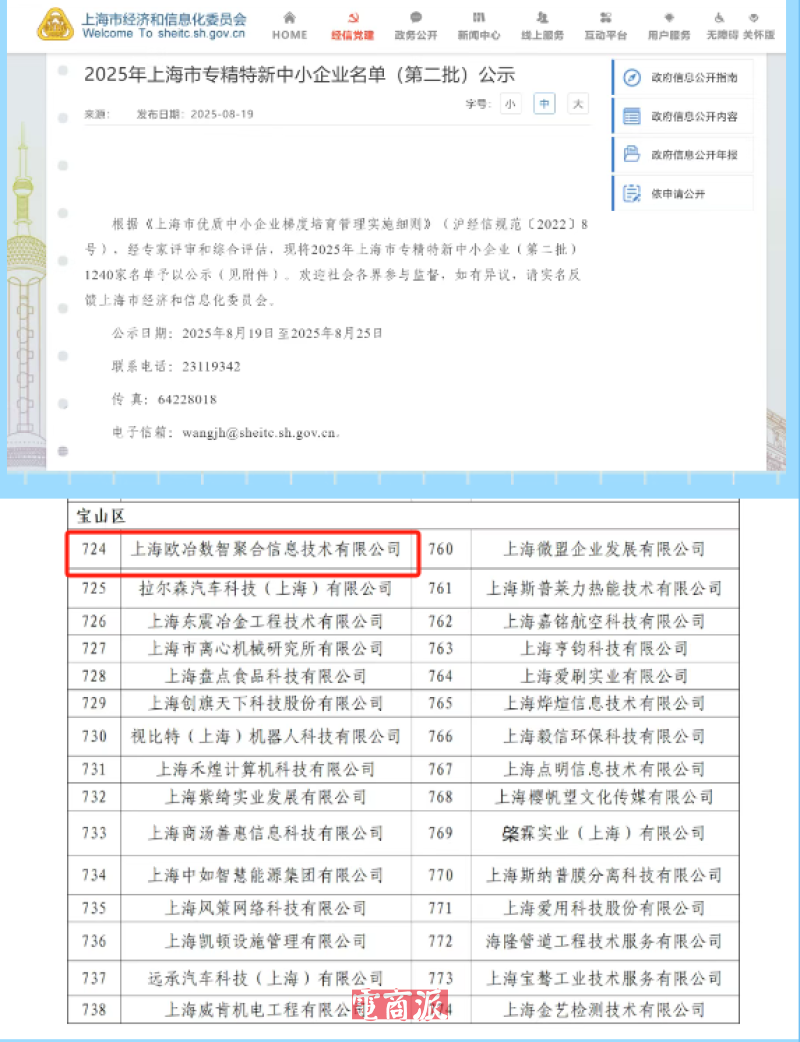
Task: Click row number 733 in the table
Action: coord(94,833)
